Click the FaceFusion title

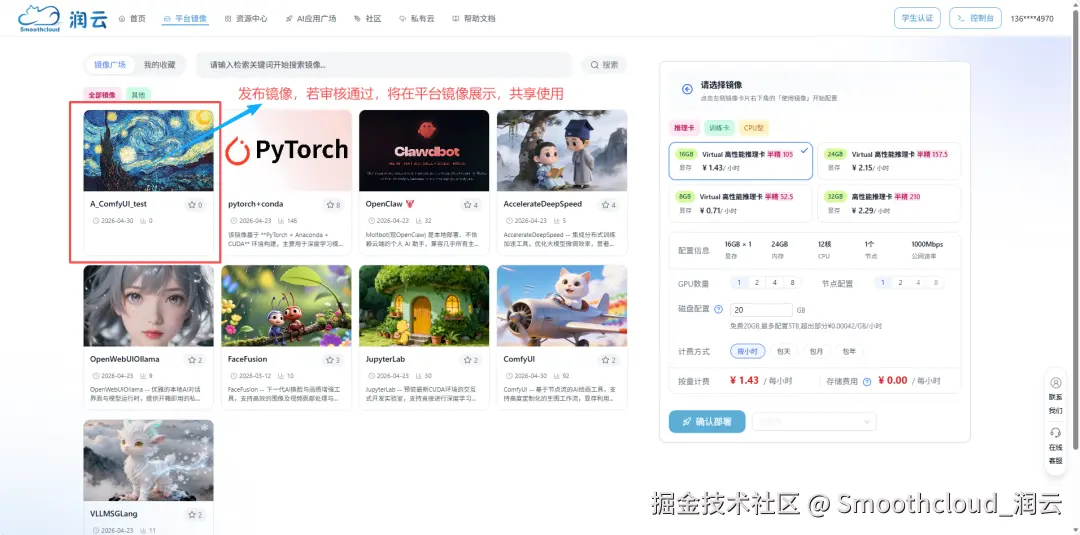[x=247, y=359]
